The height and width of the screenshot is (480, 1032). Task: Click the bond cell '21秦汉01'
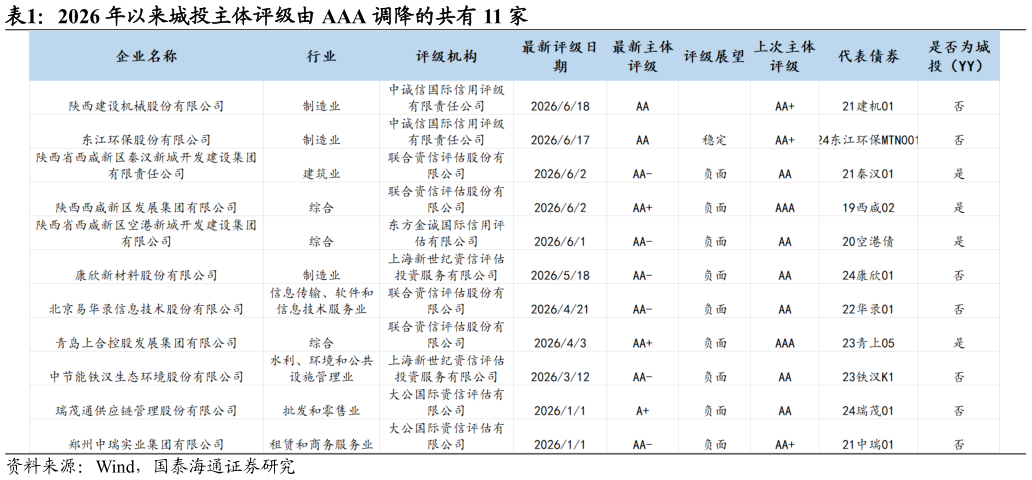click(x=868, y=174)
